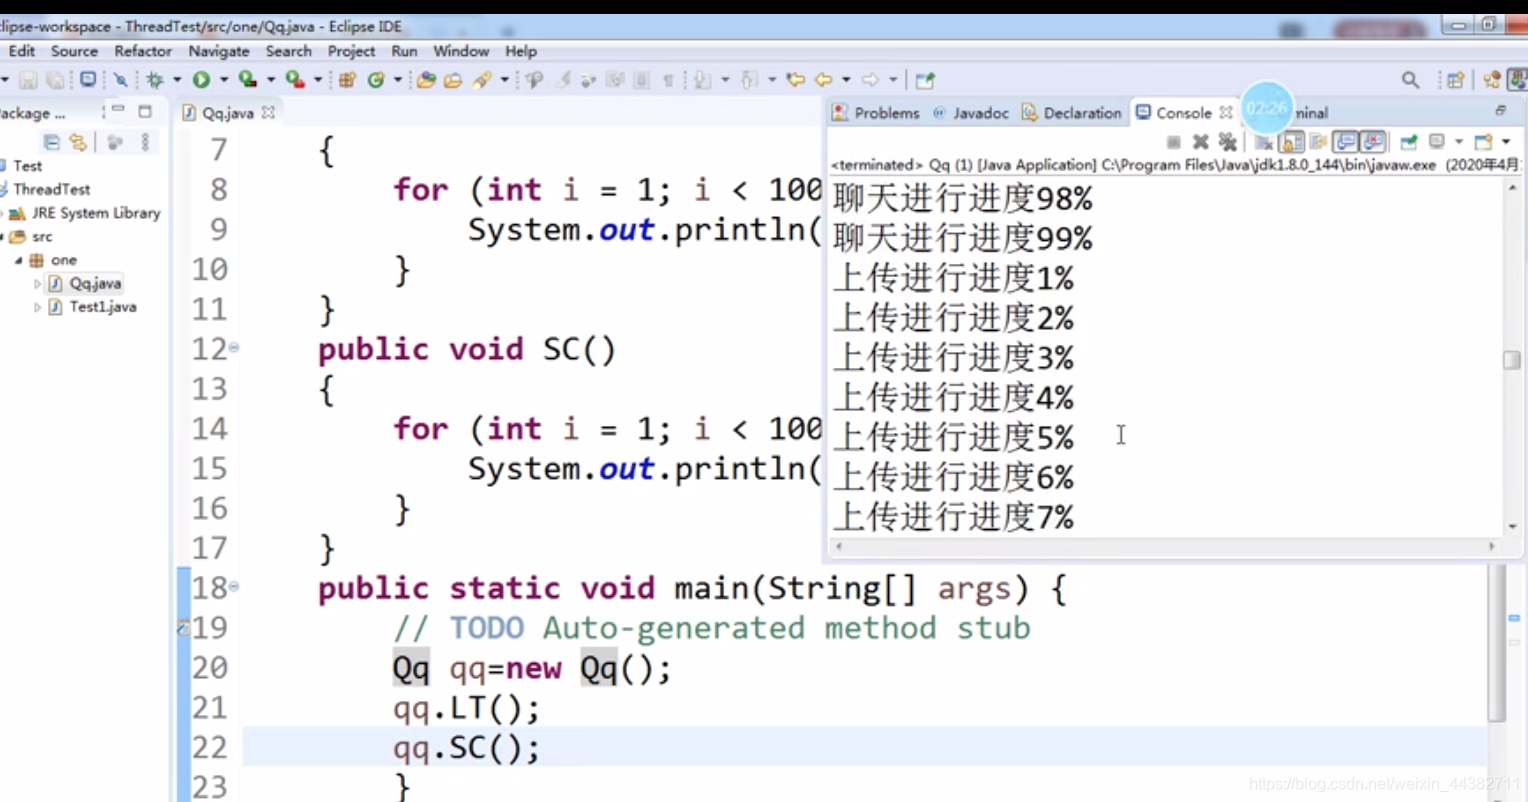Fold the SC() method at line 12
Viewport: 1528px width, 802px height.
(x=234, y=348)
